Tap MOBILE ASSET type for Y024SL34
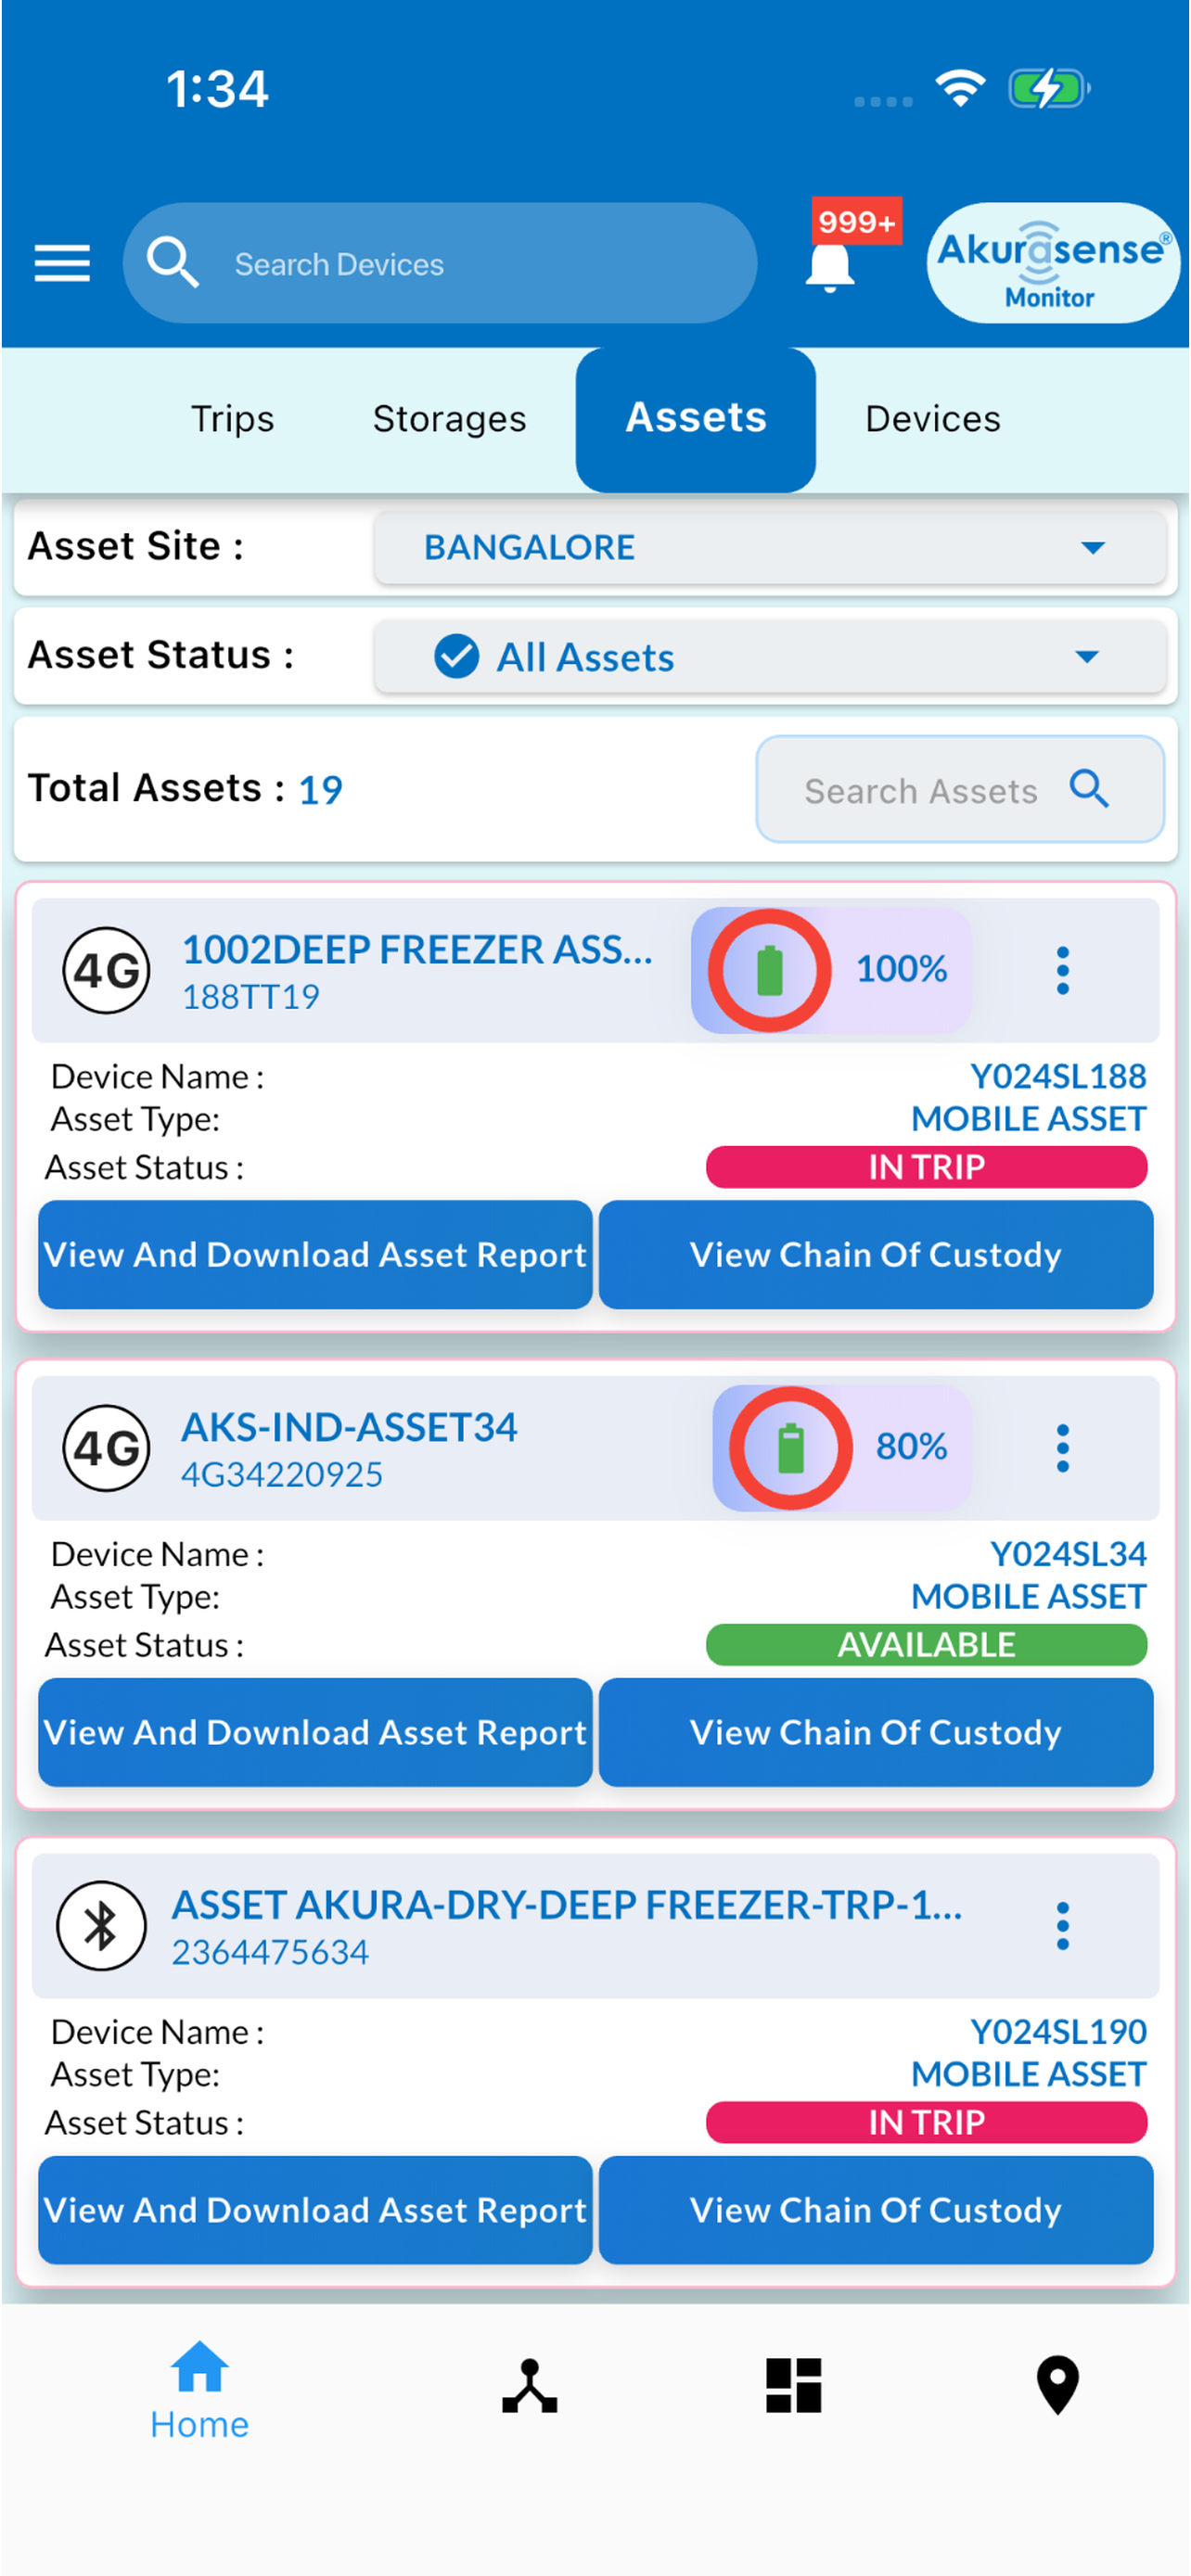 (x=1028, y=1597)
